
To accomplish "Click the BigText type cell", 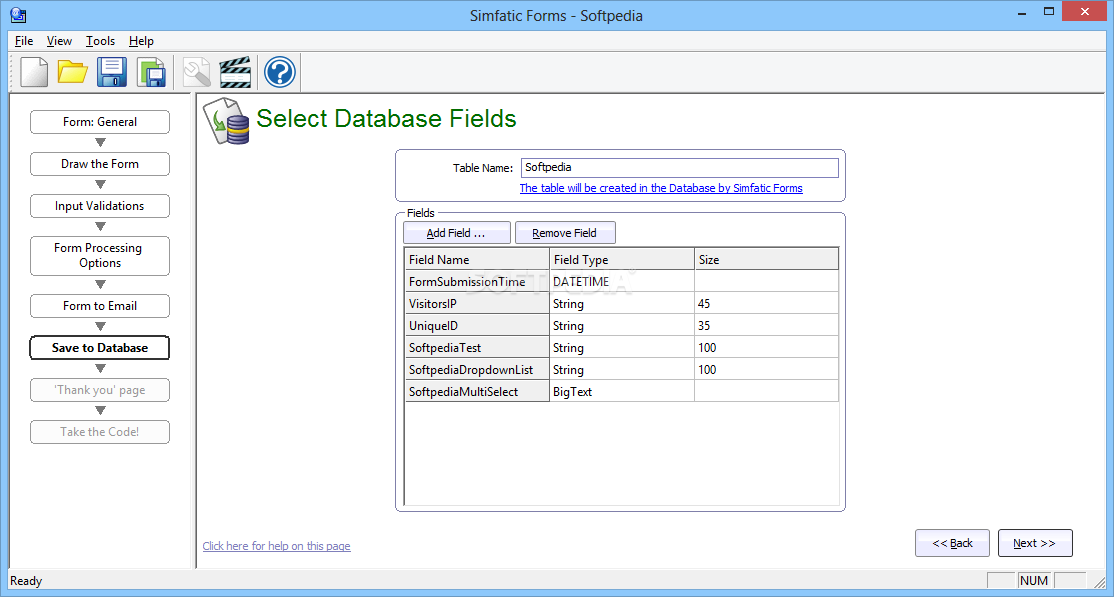I will point(622,392).
